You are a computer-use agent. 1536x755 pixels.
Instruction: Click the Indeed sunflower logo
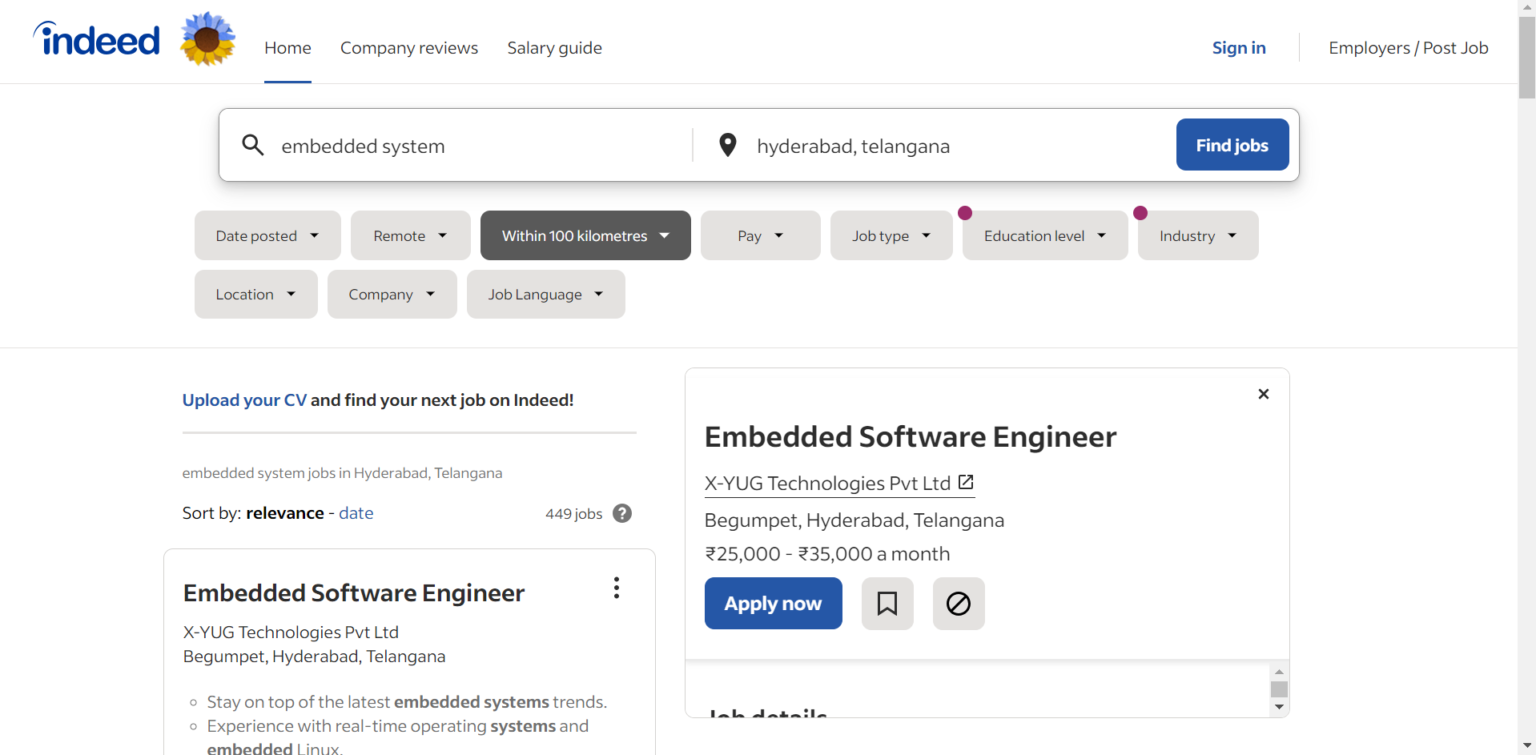207,41
